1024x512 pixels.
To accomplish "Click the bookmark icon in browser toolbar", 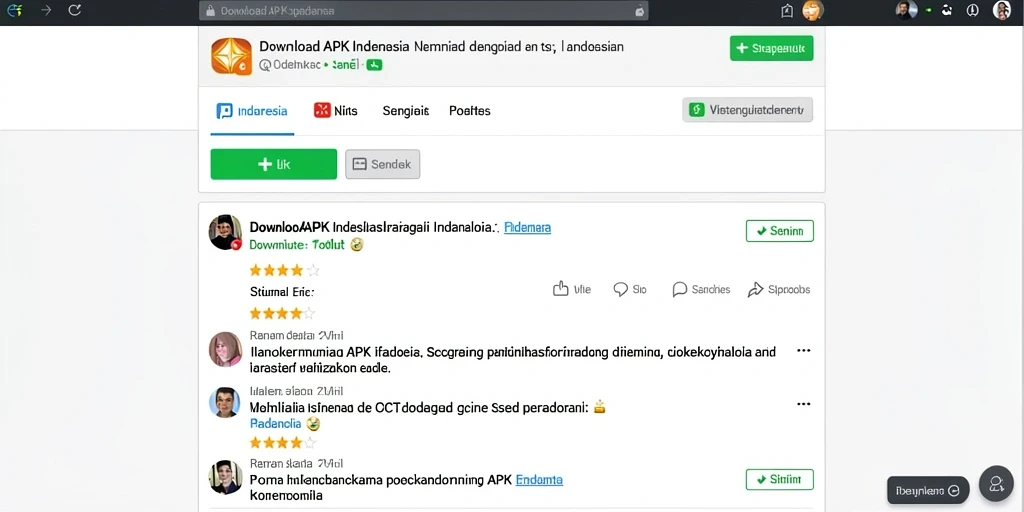I will [786, 10].
